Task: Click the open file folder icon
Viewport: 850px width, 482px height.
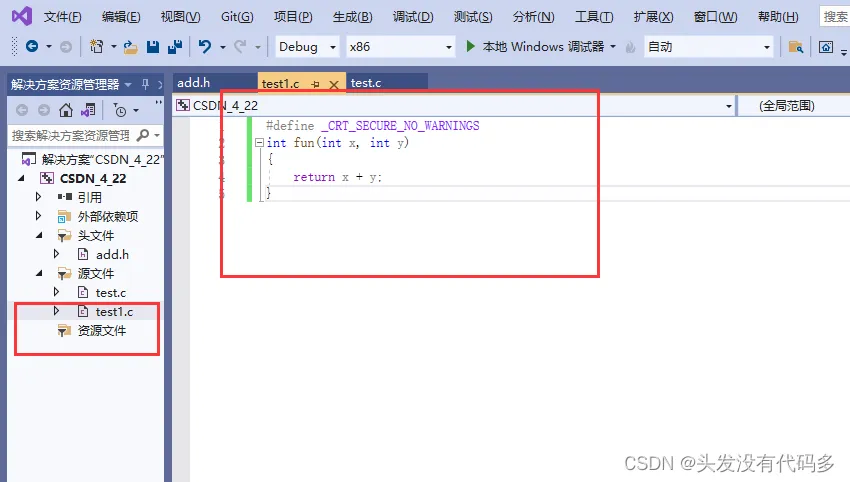Action: point(131,47)
